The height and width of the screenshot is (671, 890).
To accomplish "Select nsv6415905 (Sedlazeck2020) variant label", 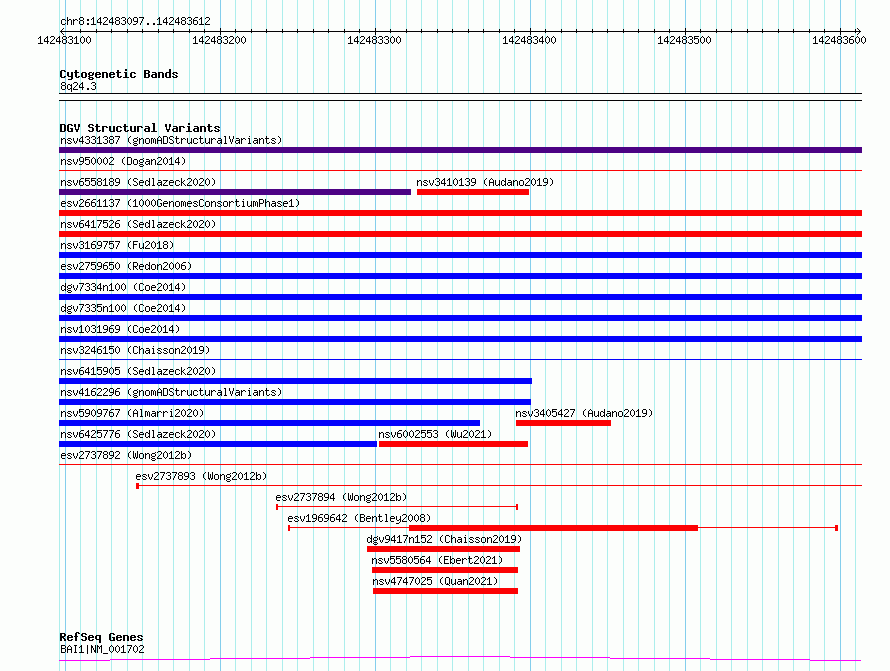I will coord(138,371).
